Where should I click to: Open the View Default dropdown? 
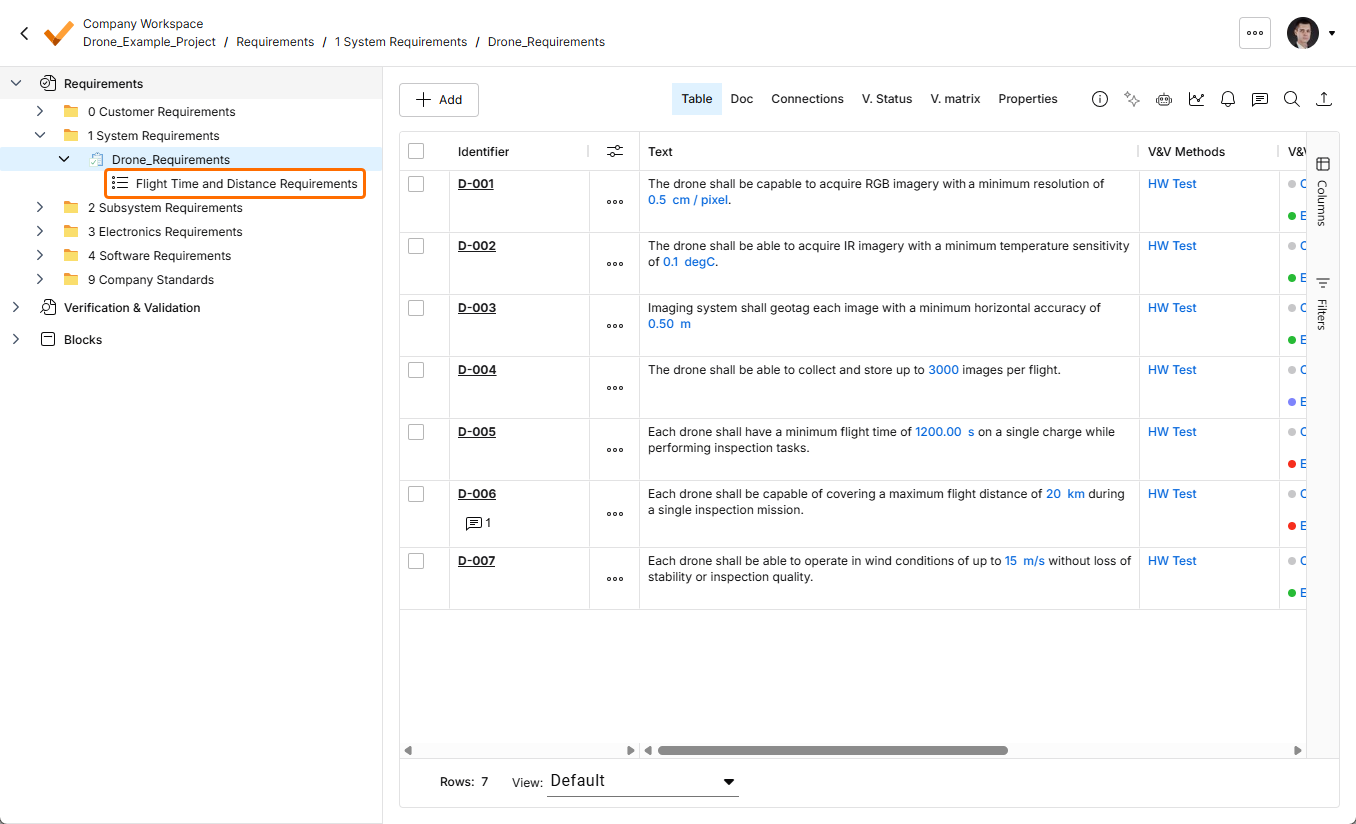click(x=643, y=781)
